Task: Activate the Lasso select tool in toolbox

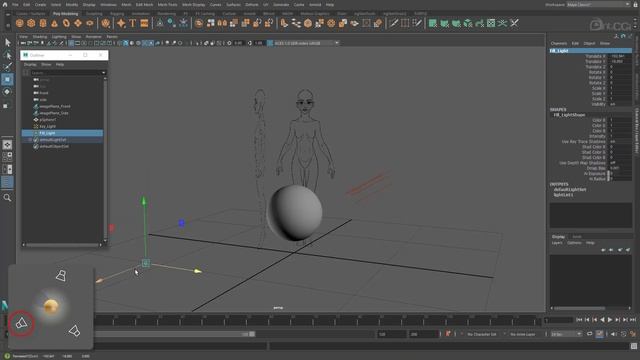Action: tap(7, 55)
